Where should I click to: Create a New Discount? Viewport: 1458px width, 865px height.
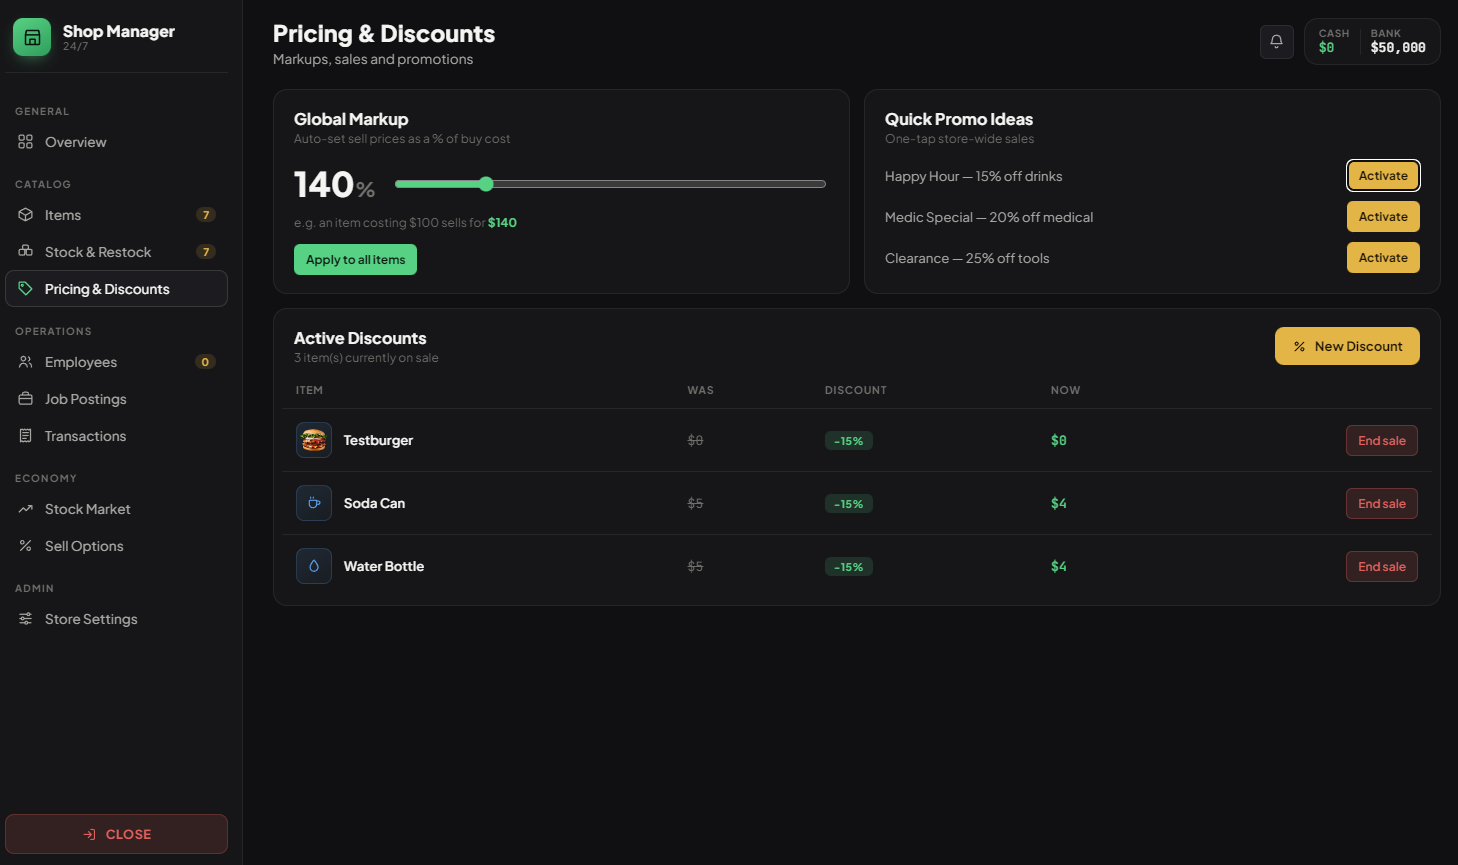pyautogui.click(x=1347, y=346)
